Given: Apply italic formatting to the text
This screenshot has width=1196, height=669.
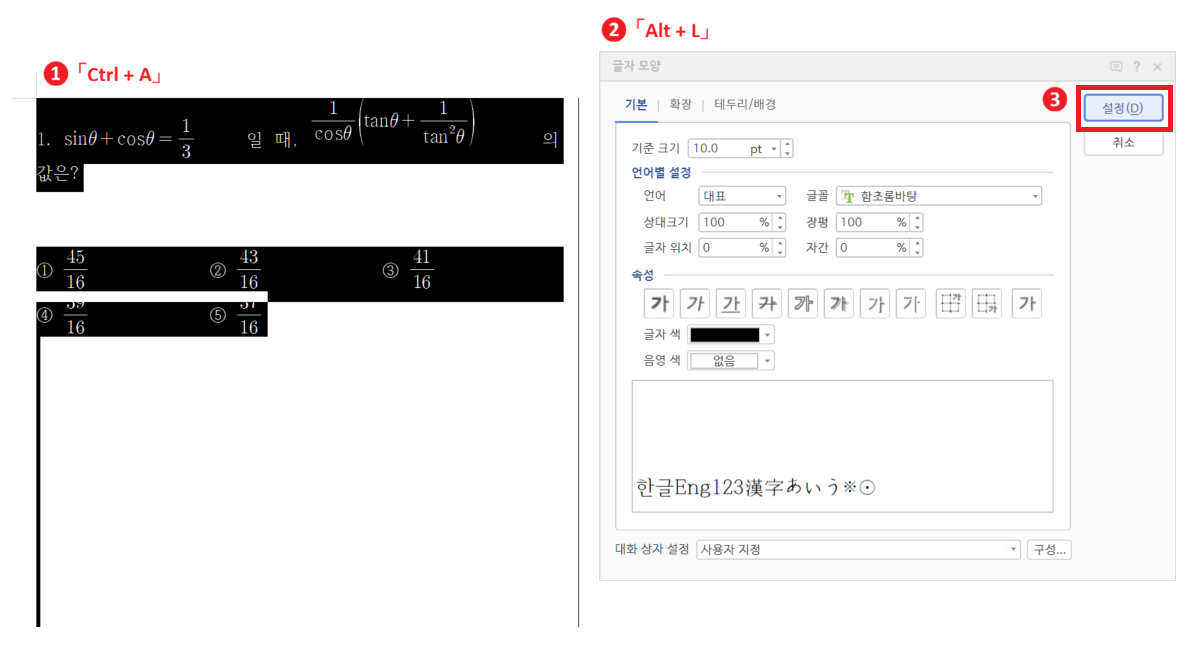Looking at the screenshot, I should [694, 303].
